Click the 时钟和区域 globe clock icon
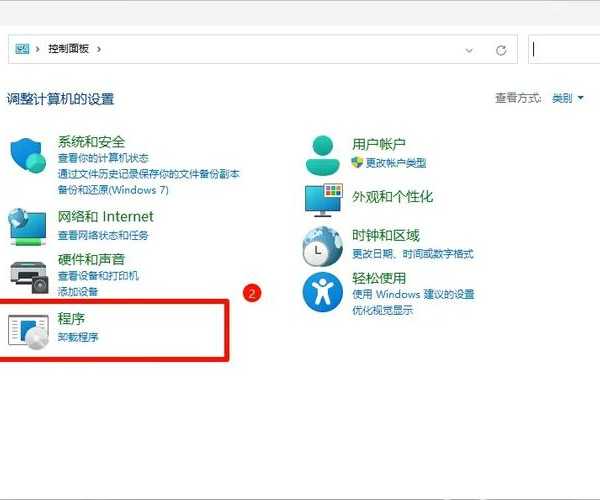 point(323,244)
